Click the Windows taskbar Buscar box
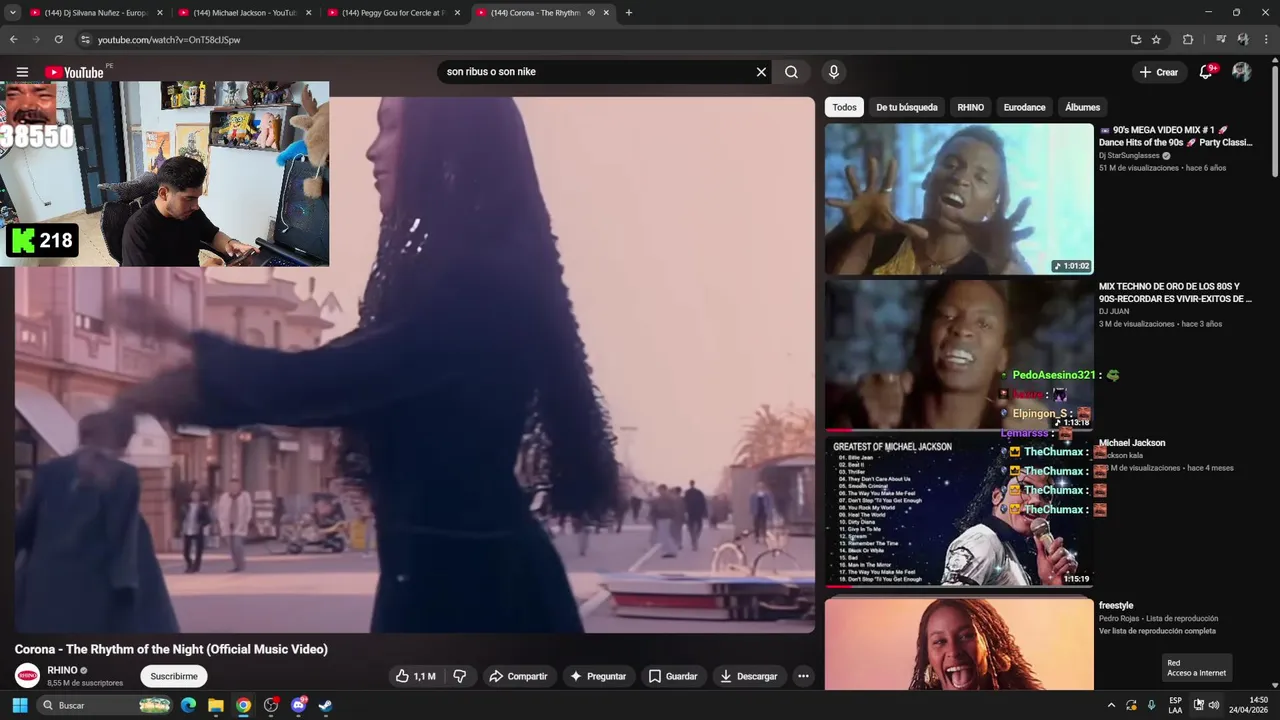The image size is (1280, 720). coord(104,705)
